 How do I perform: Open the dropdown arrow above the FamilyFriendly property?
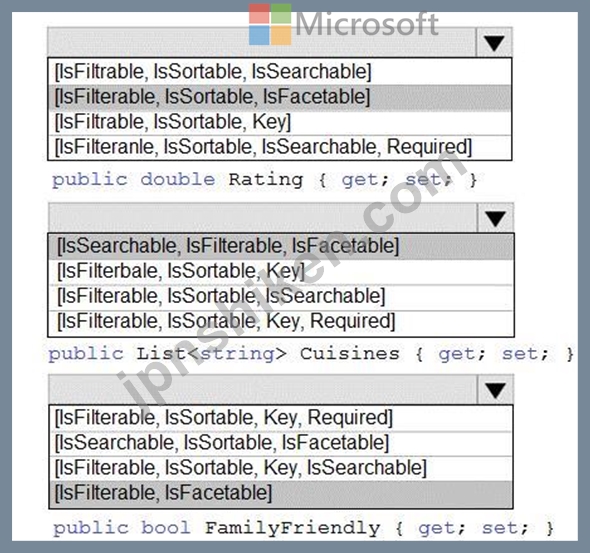point(495,390)
